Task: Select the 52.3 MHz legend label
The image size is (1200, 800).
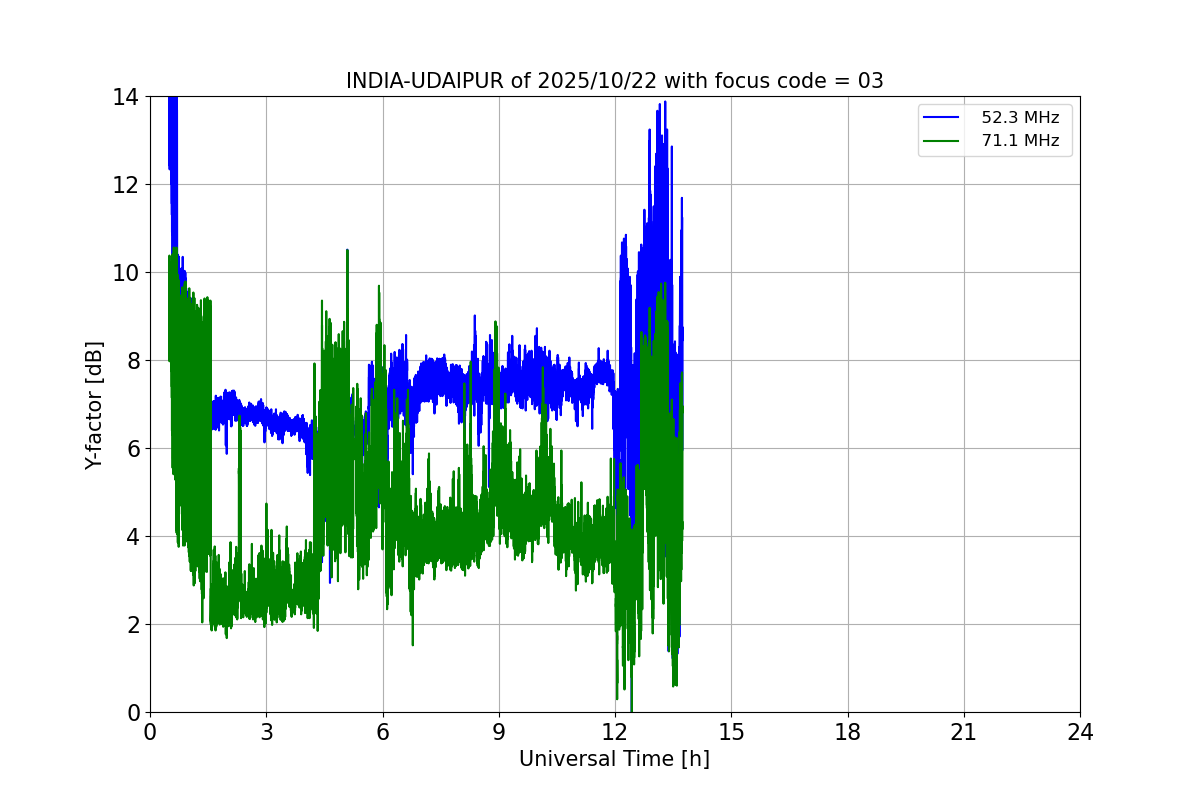Action: (1020, 118)
